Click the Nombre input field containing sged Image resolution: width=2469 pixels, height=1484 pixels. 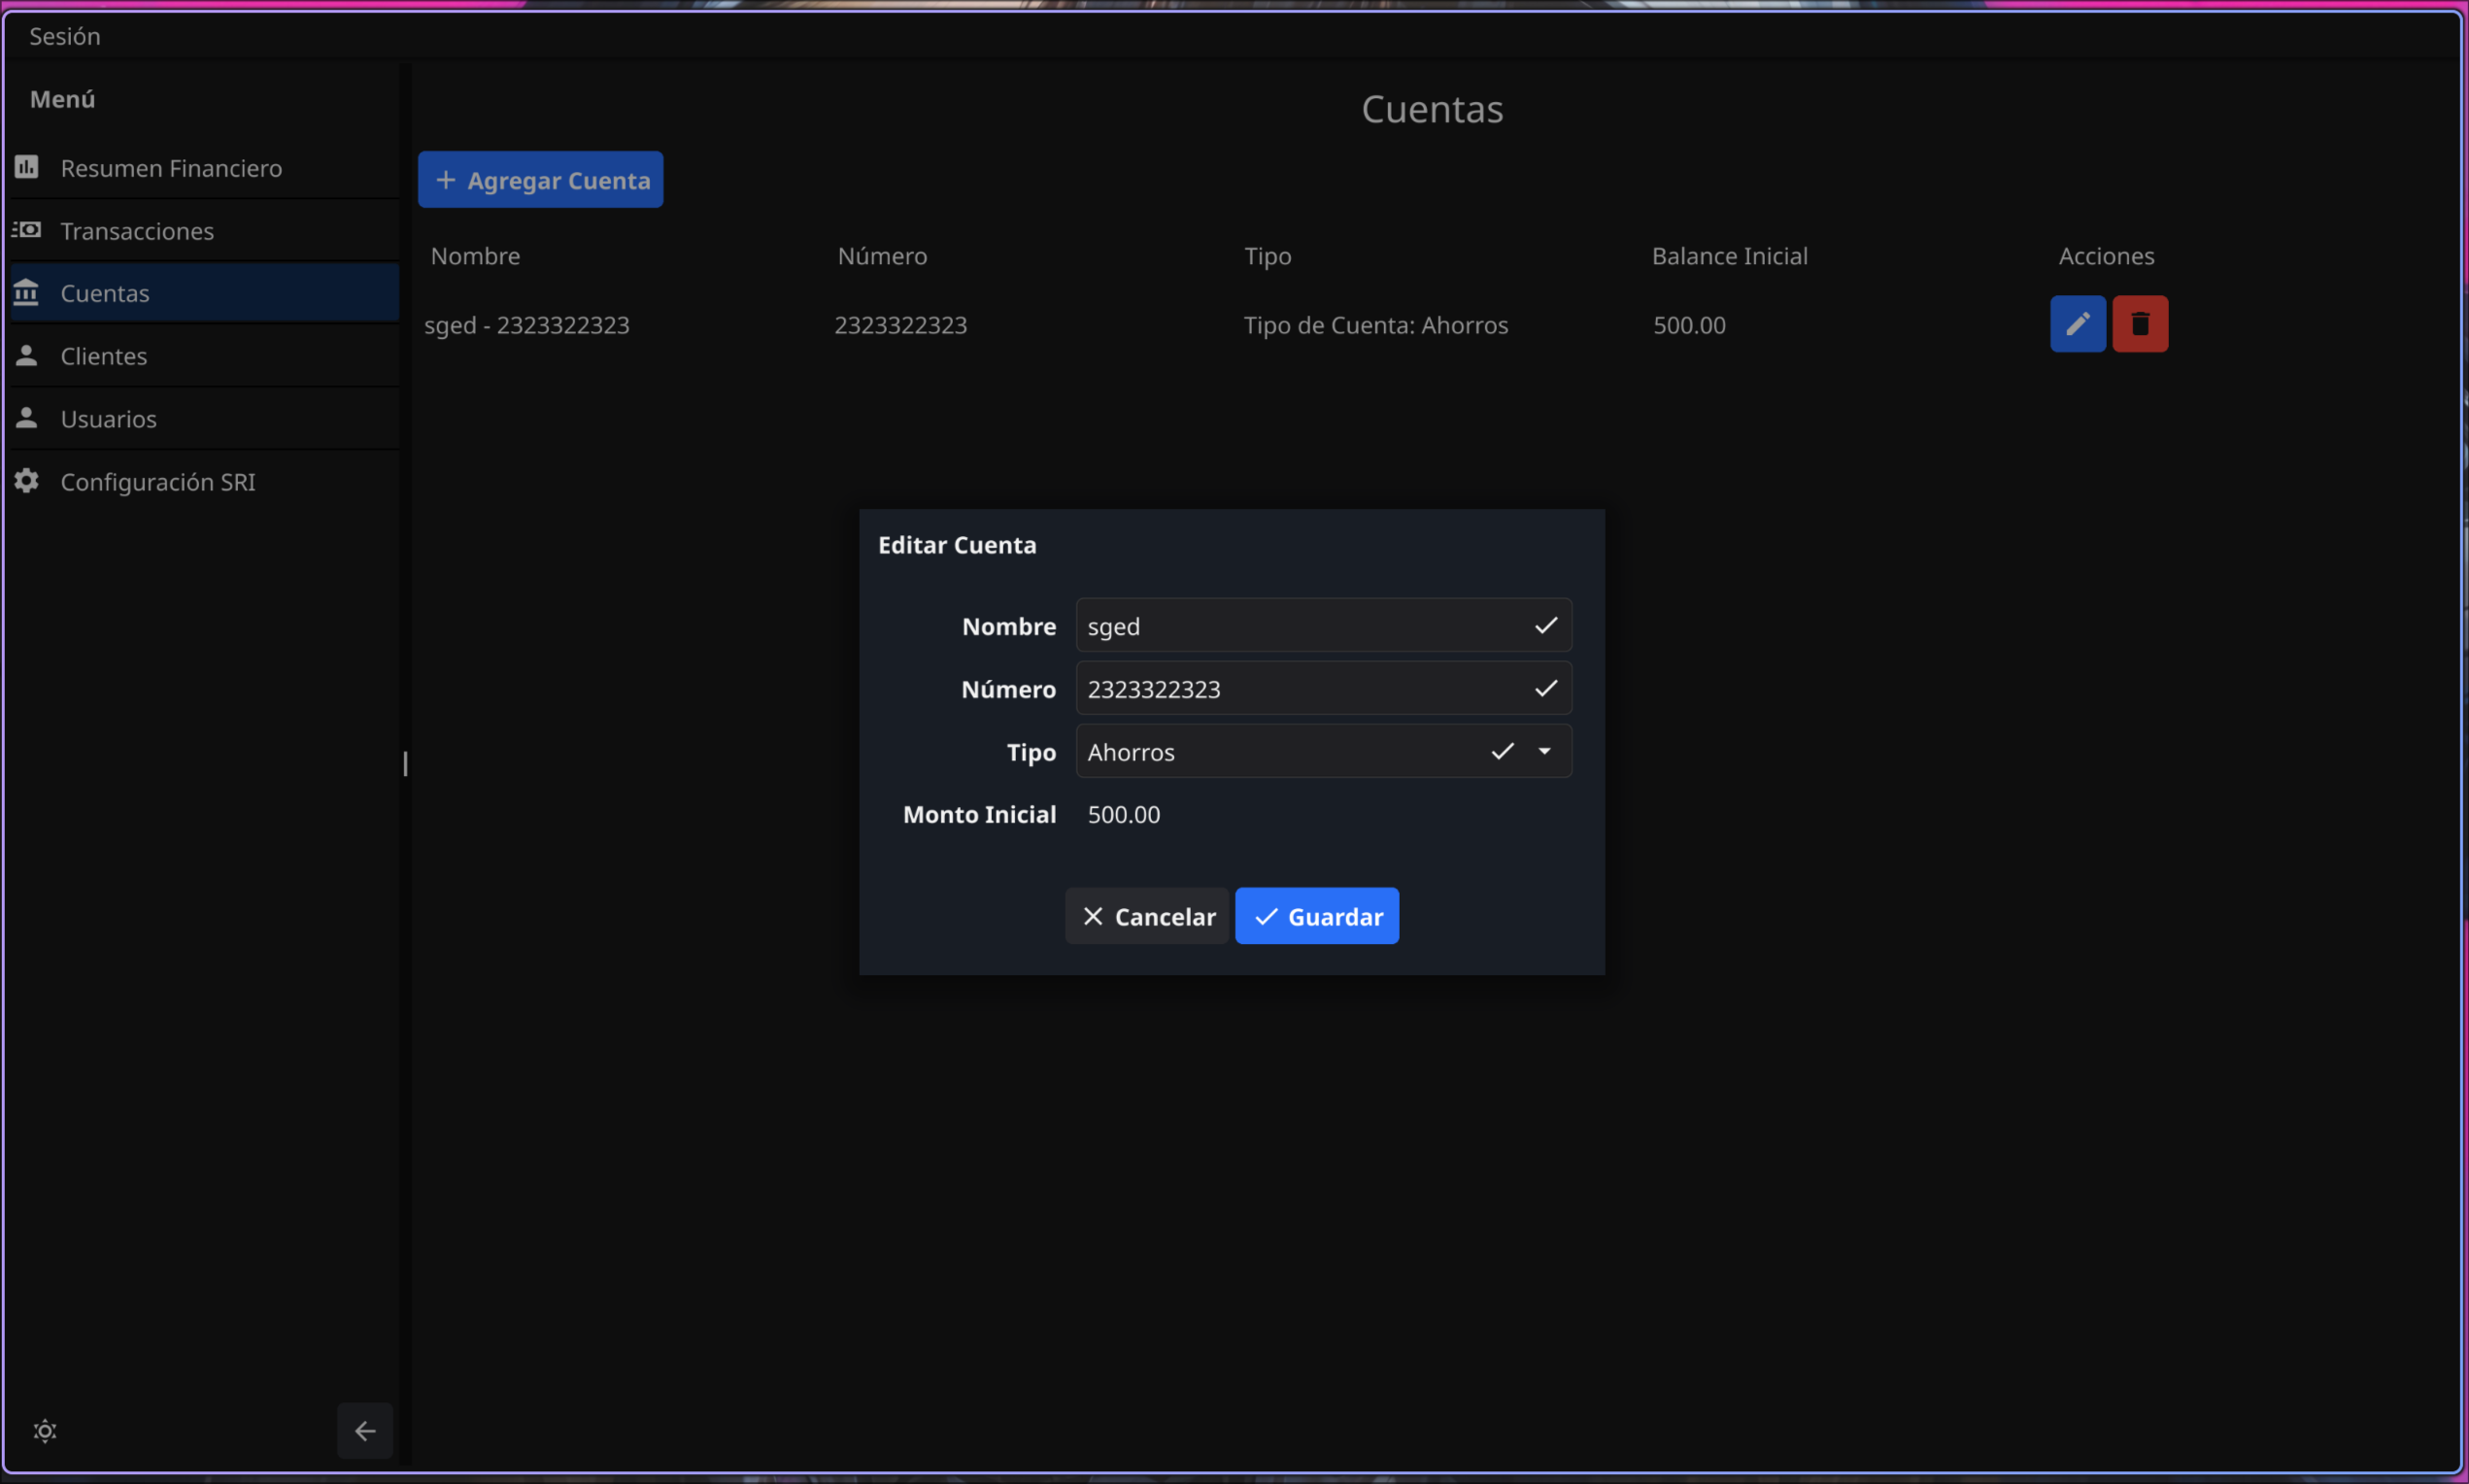(1300, 626)
